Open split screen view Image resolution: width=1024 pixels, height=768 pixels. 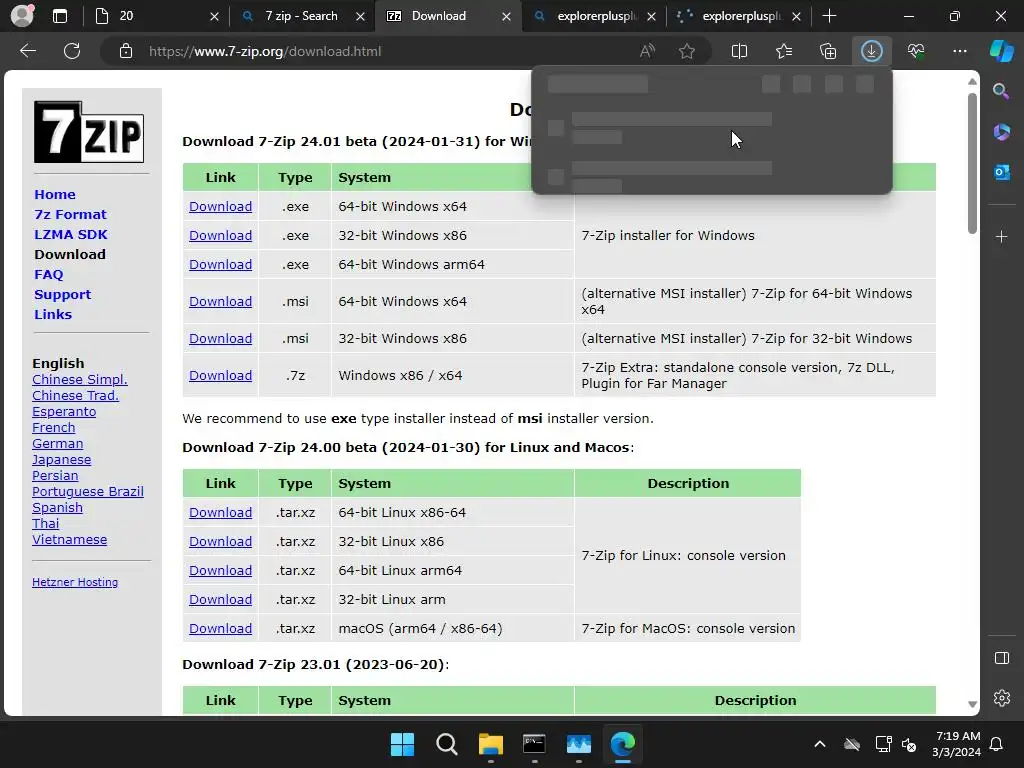739,51
